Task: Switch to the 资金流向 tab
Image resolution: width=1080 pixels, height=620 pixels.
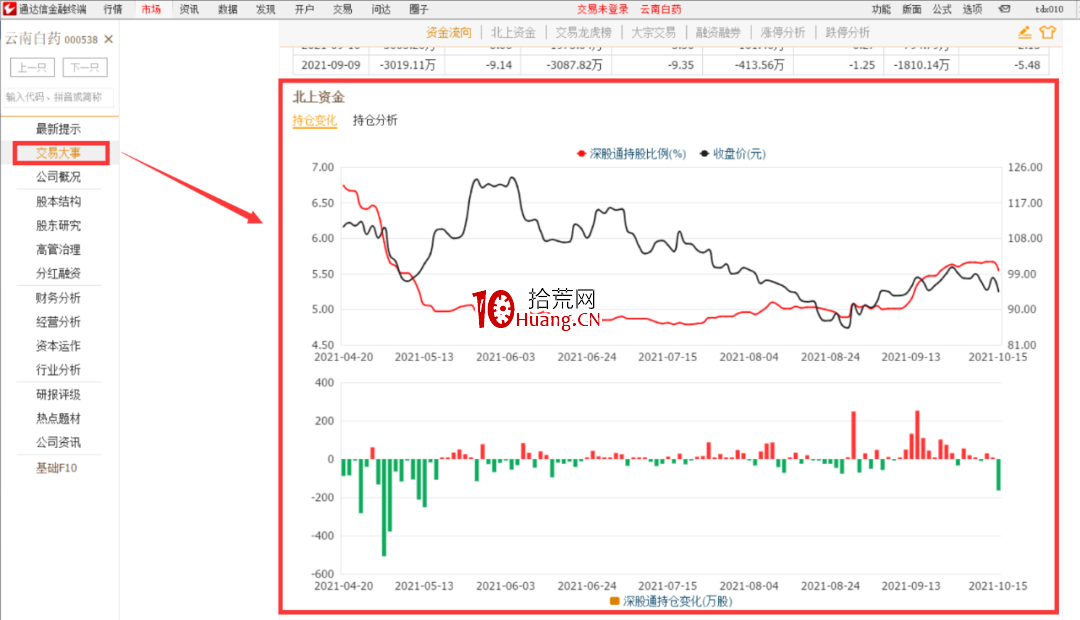Action: (x=447, y=32)
